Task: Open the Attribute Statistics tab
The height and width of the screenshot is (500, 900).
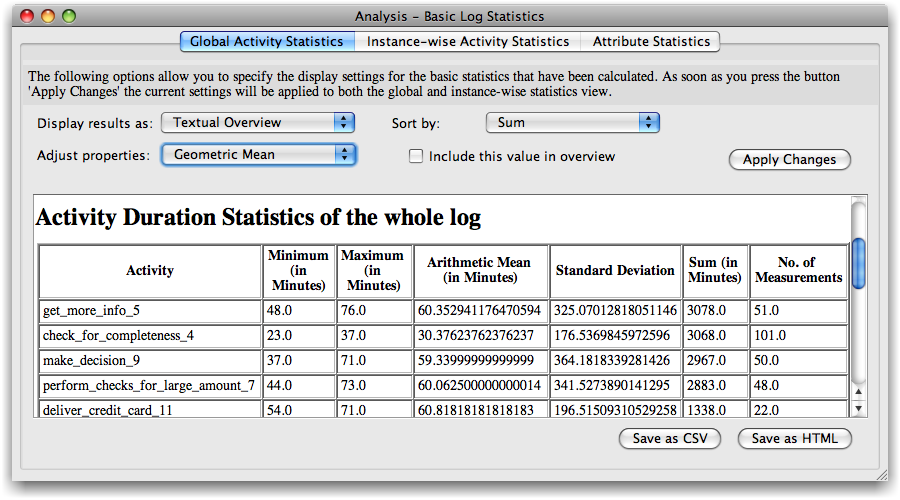Action: coord(651,42)
